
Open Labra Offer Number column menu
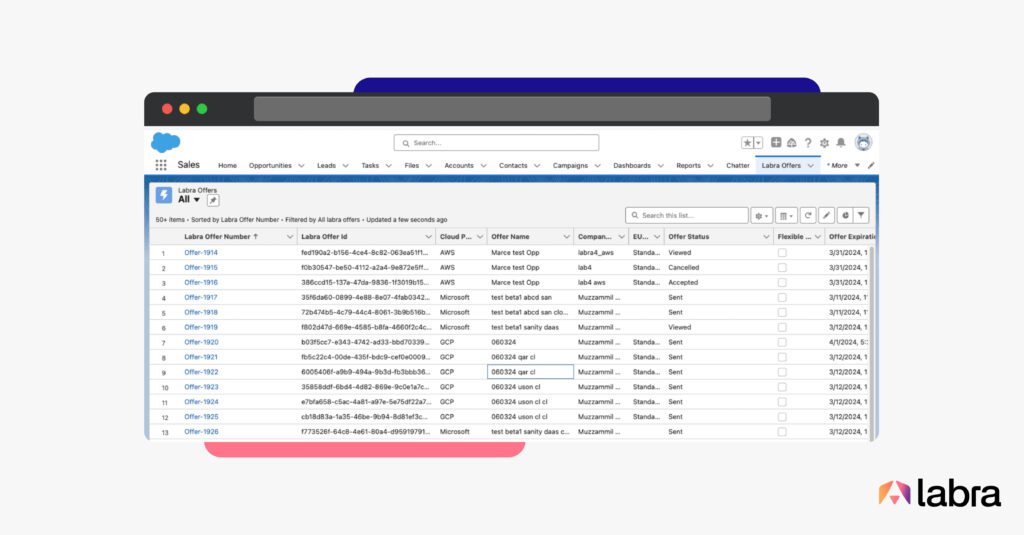click(x=289, y=237)
